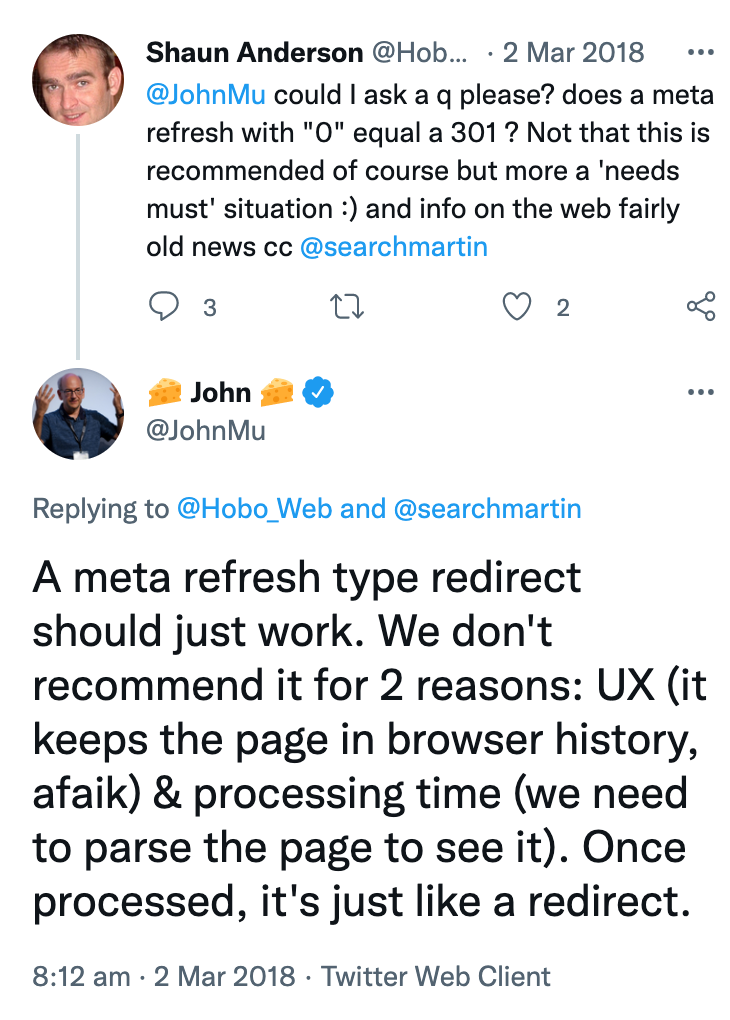This screenshot has width=730, height=1020.
Task: Like Shaun Anderson's tweet with heart icon
Action: click(516, 307)
